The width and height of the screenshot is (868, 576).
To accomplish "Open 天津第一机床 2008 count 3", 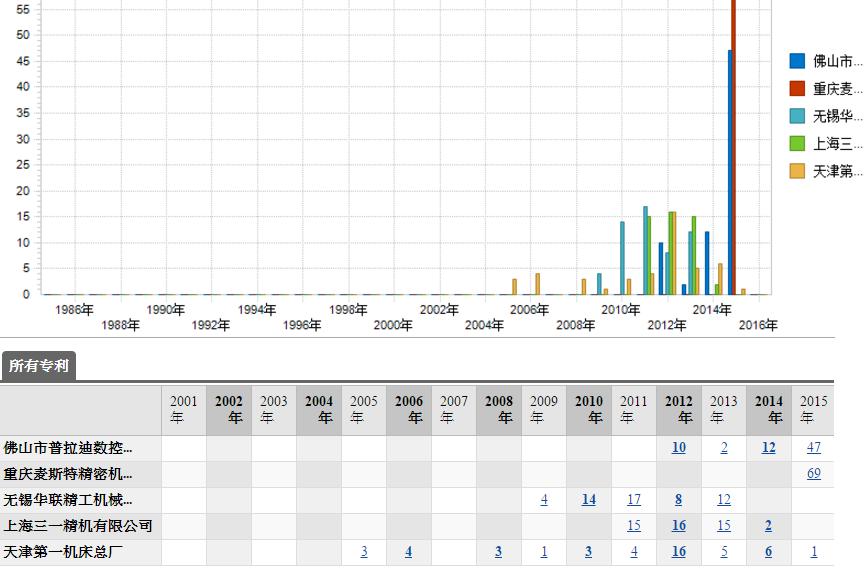I will point(499,552).
